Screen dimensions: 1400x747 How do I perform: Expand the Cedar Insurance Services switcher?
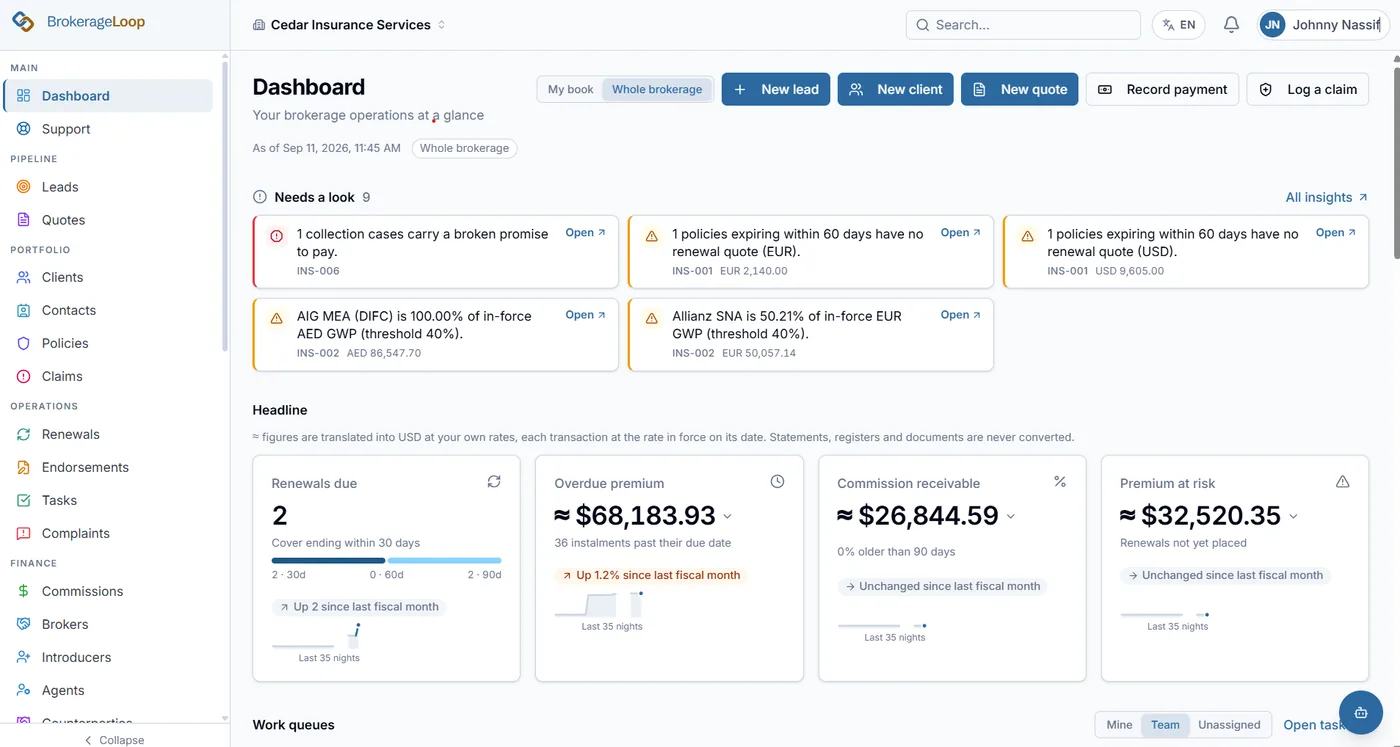click(x=349, y=25)
